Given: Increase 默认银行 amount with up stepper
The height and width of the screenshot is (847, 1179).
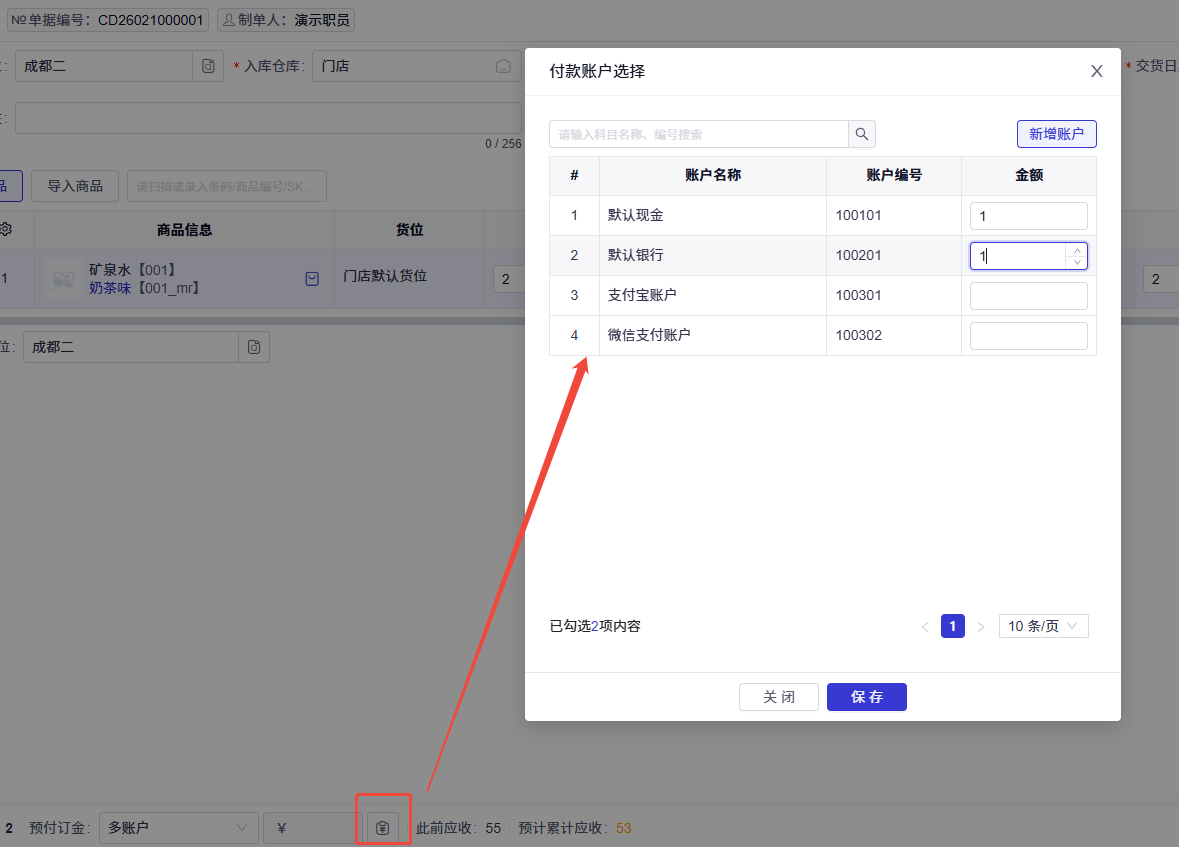Looking at the screenshot, I should pyautogui.click(x=1077, y=250).
